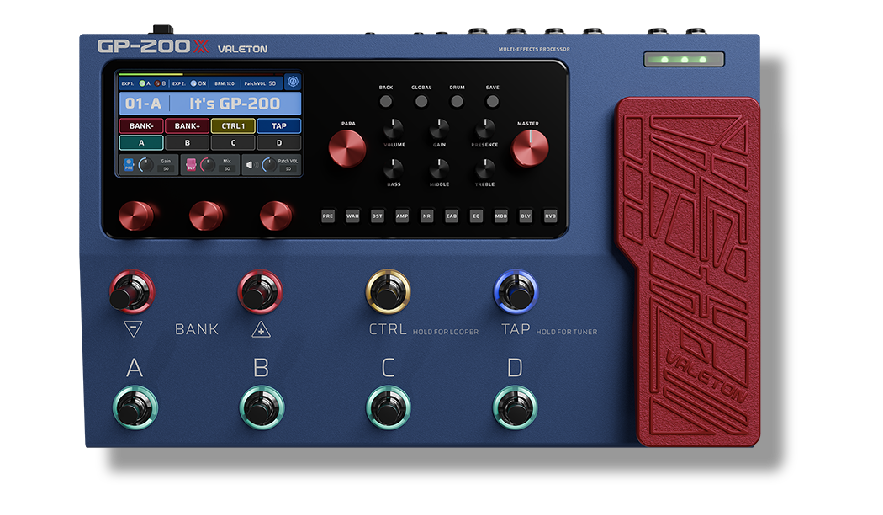
Task: Tap the patch name "It's GP-200"
Action: (x=235, y=104)
